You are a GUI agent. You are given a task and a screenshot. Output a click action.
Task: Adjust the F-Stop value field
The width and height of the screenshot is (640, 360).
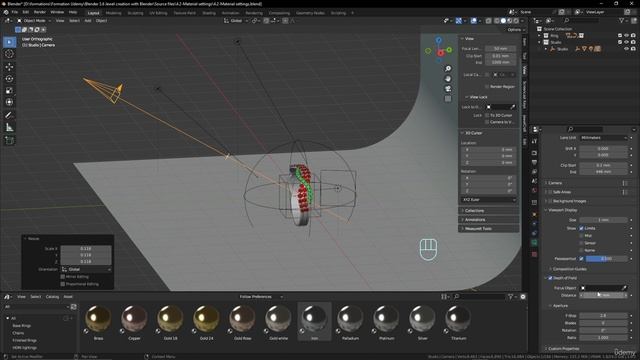tap(604, 316)
